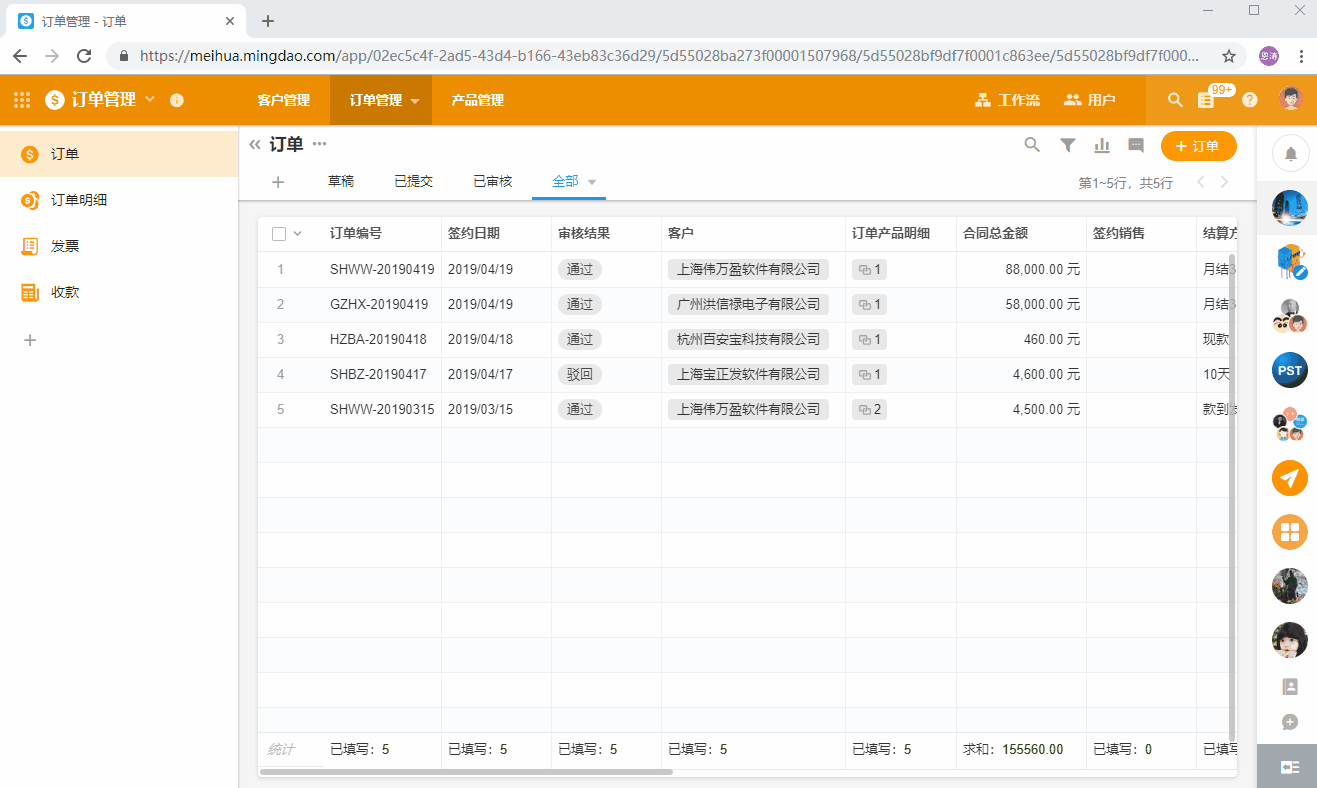Click the help question mark icon

coord(1249,100)
